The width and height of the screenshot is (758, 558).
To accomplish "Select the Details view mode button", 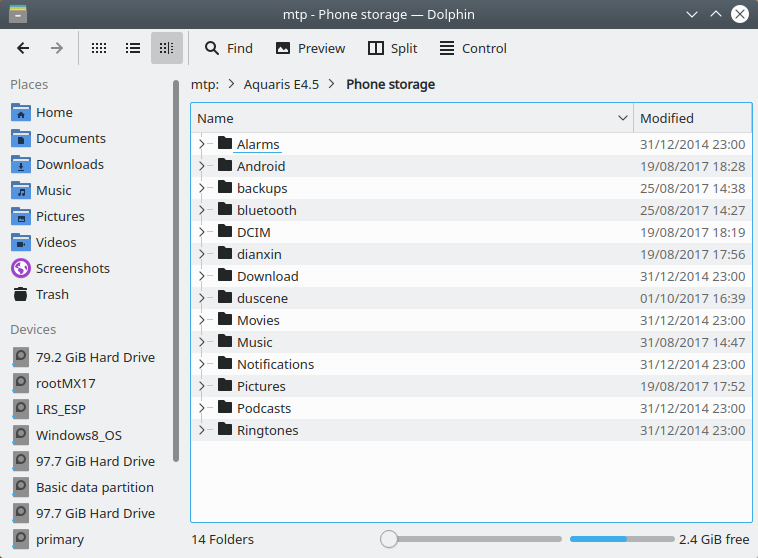I will [x=167, y=48].
